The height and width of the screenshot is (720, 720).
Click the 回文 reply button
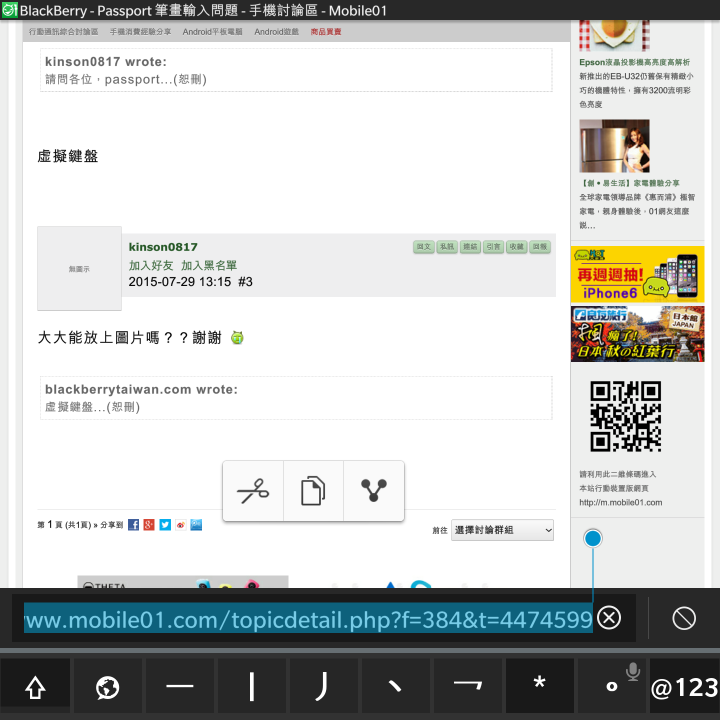click(x=424, y=247)
